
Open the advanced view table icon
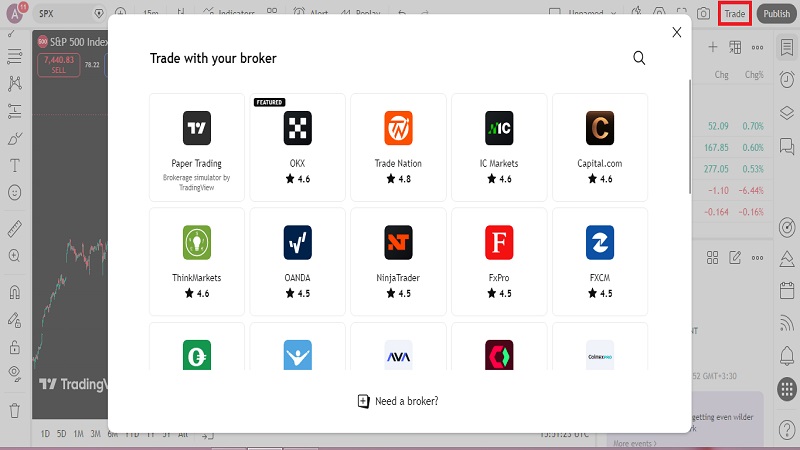pos(735,47)
